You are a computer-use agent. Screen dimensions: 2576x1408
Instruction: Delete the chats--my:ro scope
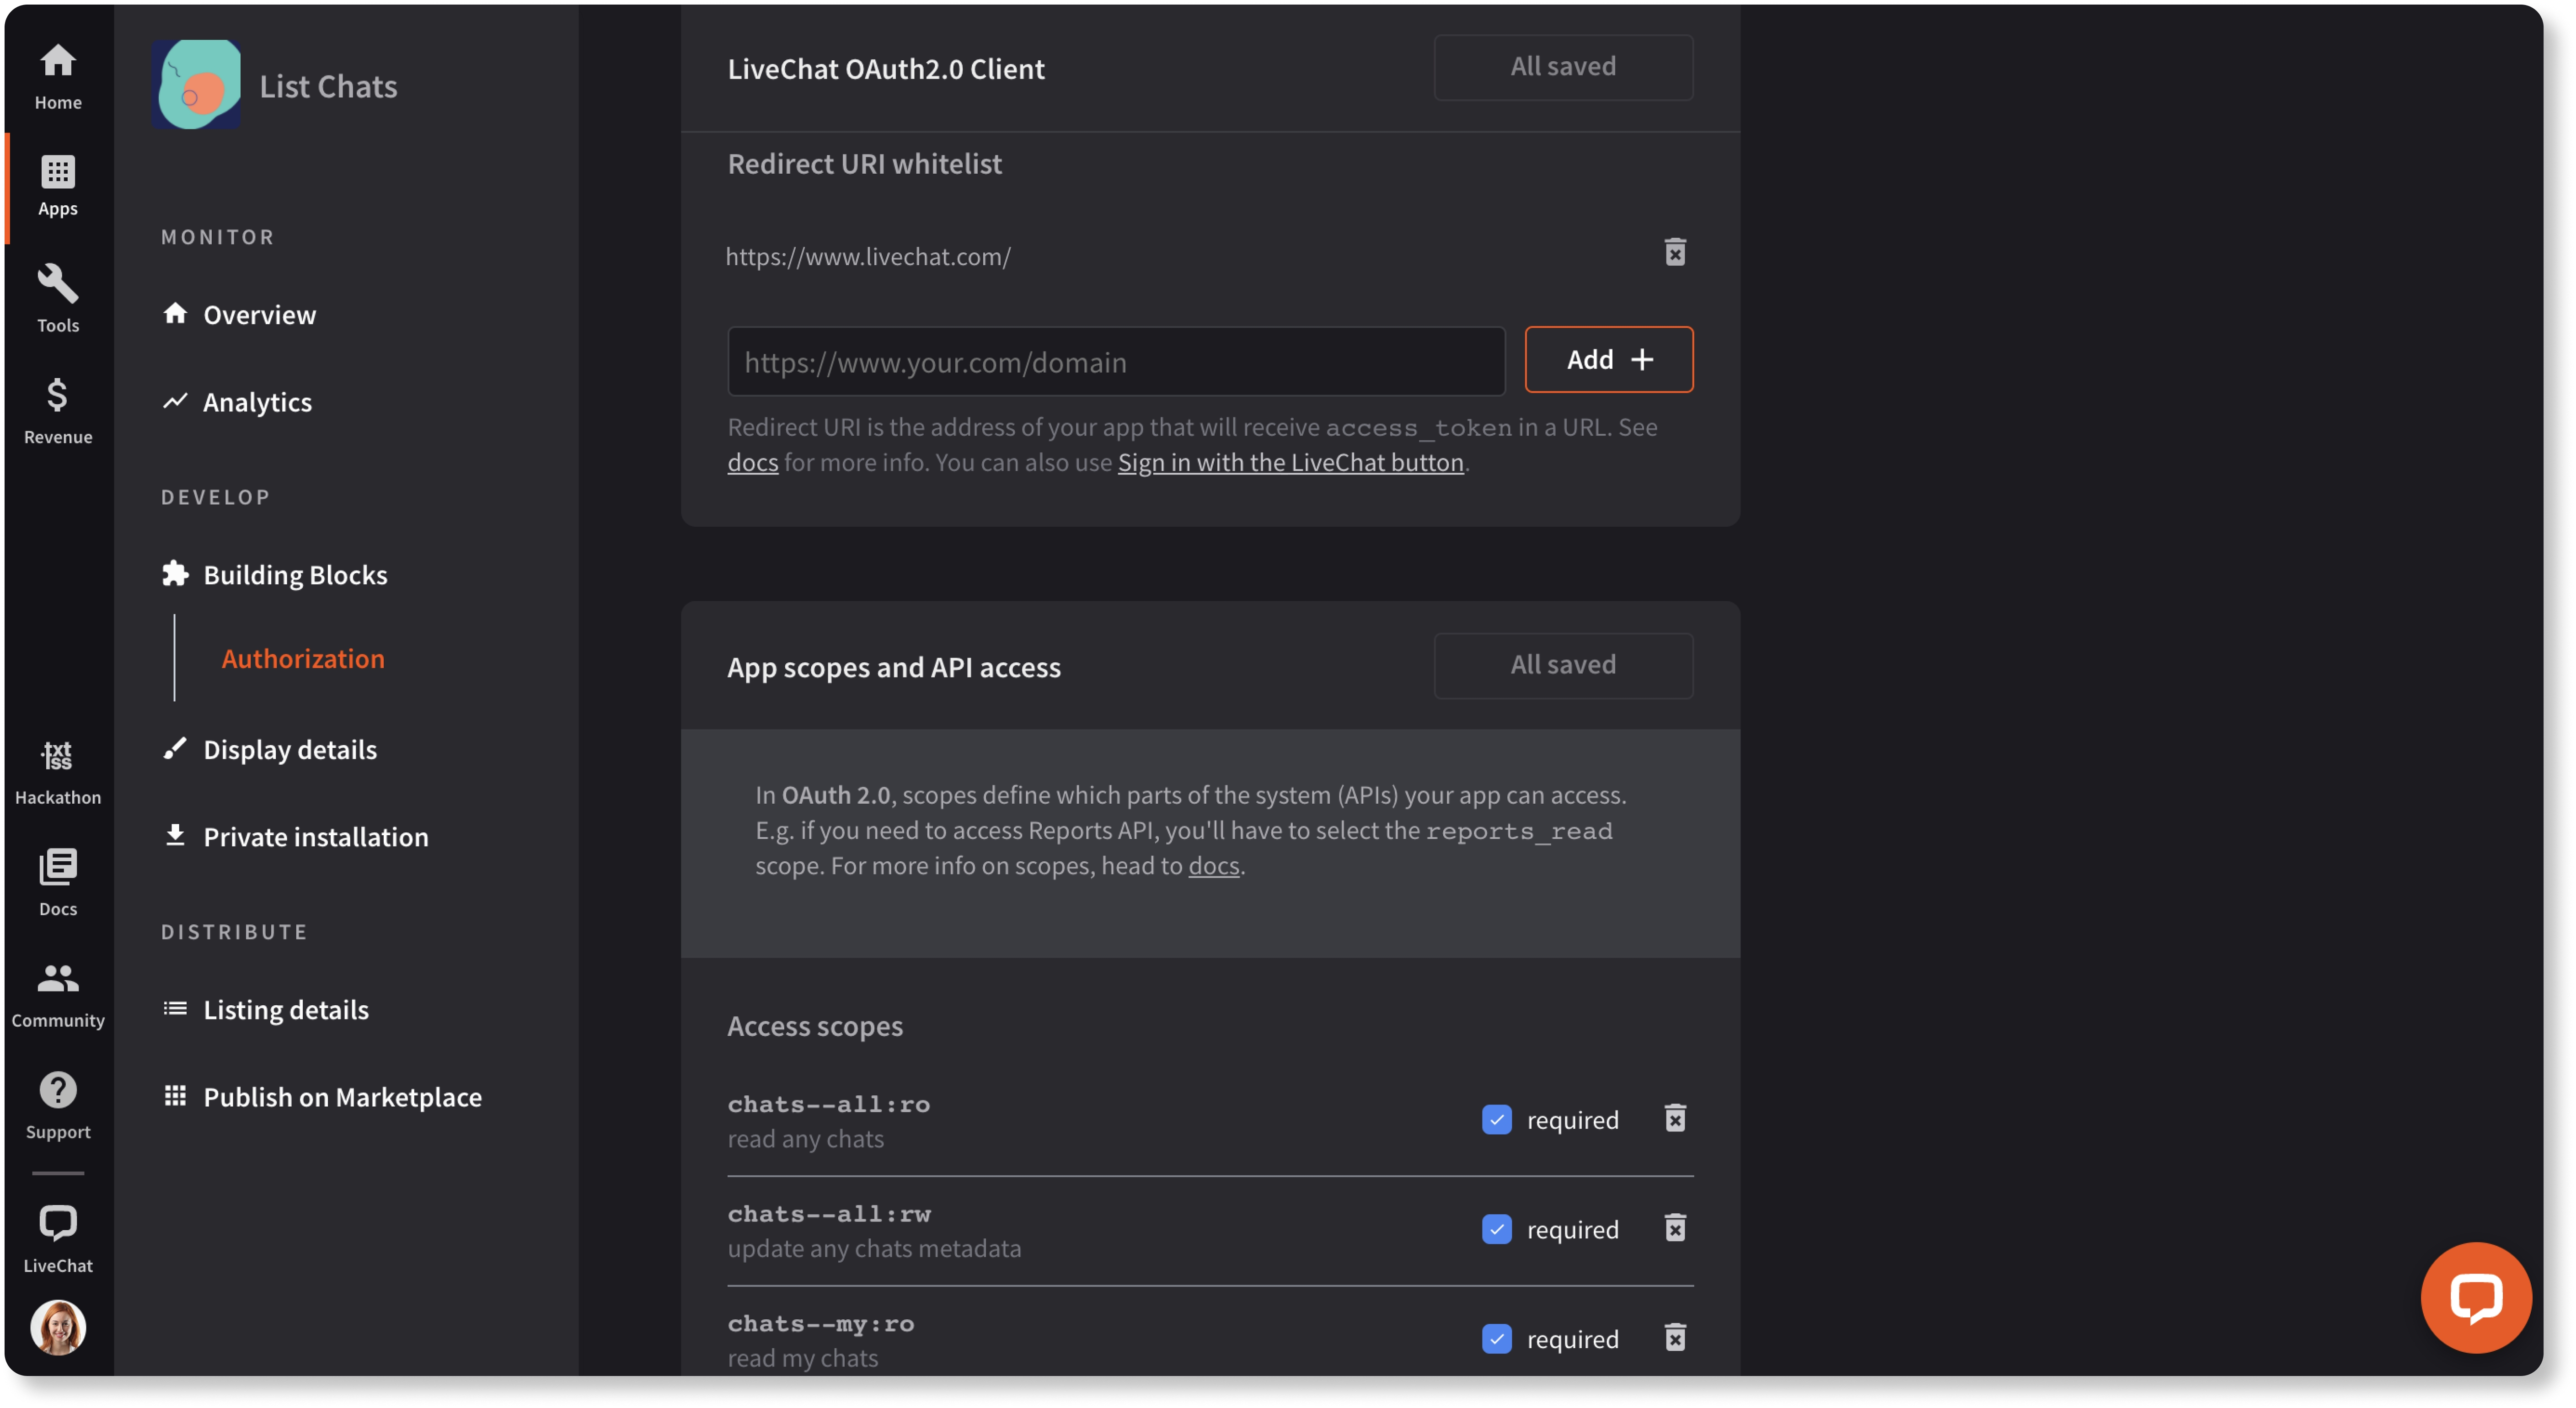pos(1675,1337)
